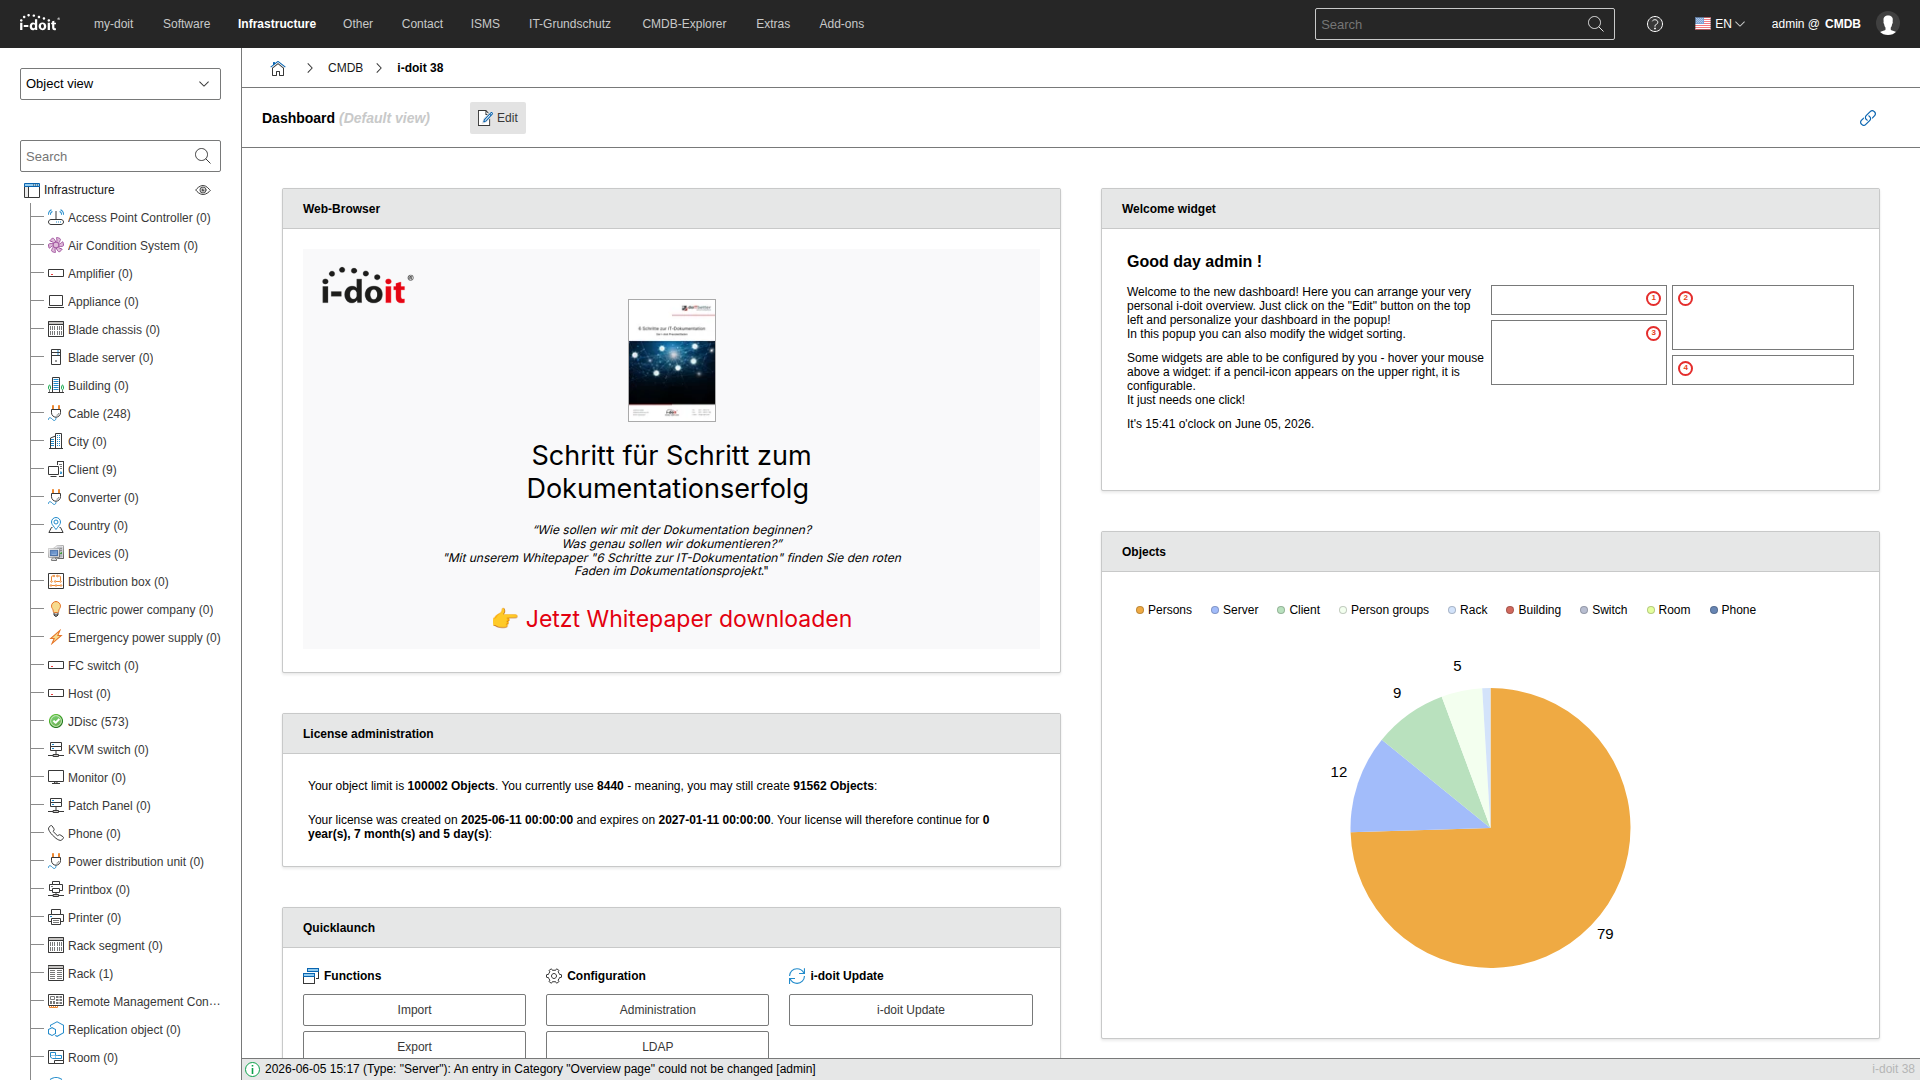Select the Country person-pin icon
1920x1080 pixels.
click(x=56, y=525)
